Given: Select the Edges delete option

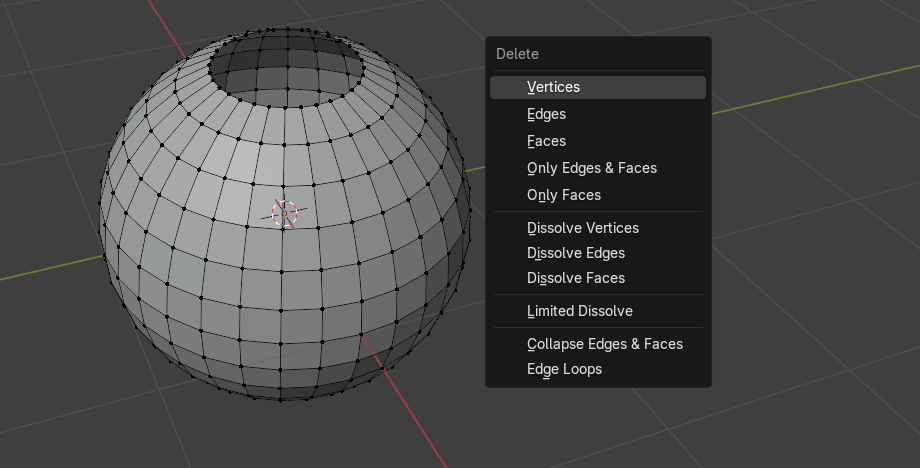Looking at the screenshot, I should [546, 114].
